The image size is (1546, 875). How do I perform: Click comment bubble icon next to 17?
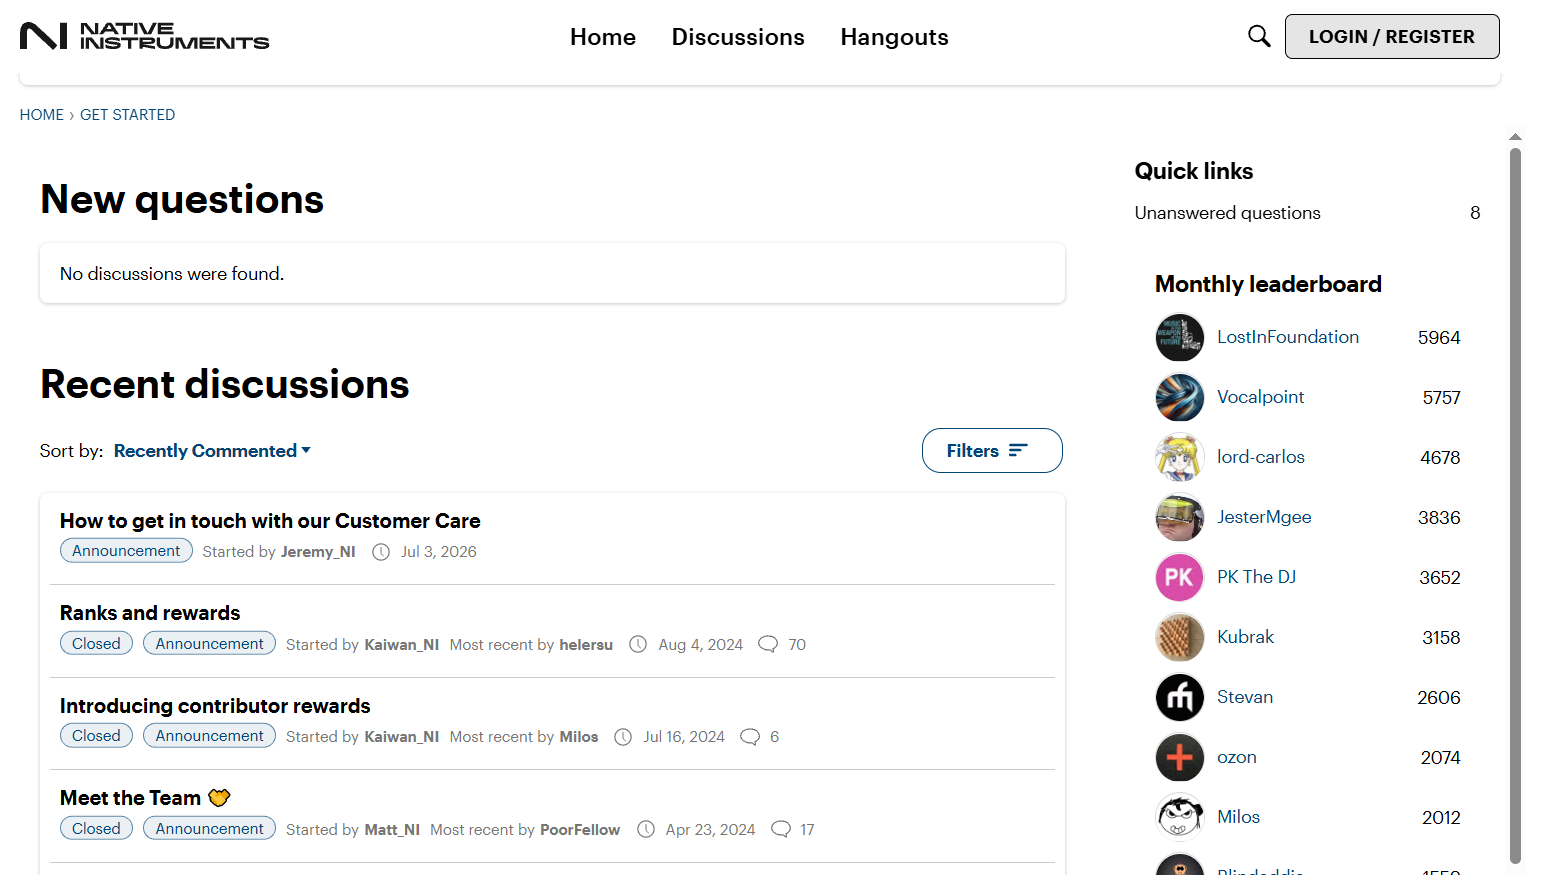point(781,830)
